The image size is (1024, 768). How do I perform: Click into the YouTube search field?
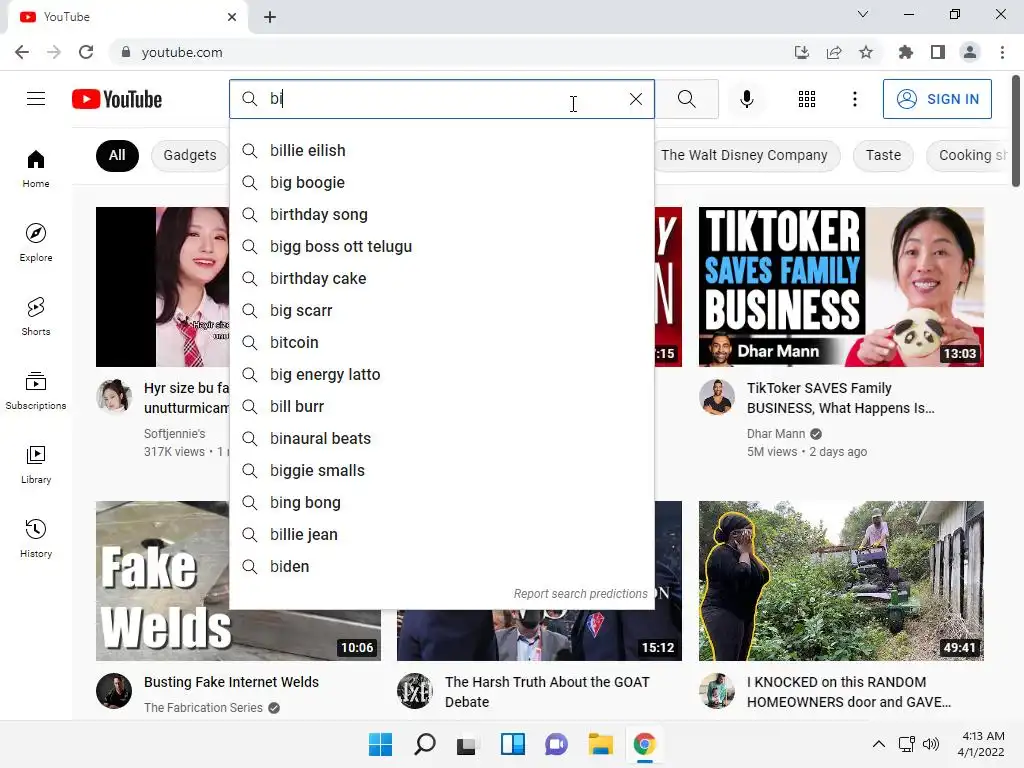[441, 99]
